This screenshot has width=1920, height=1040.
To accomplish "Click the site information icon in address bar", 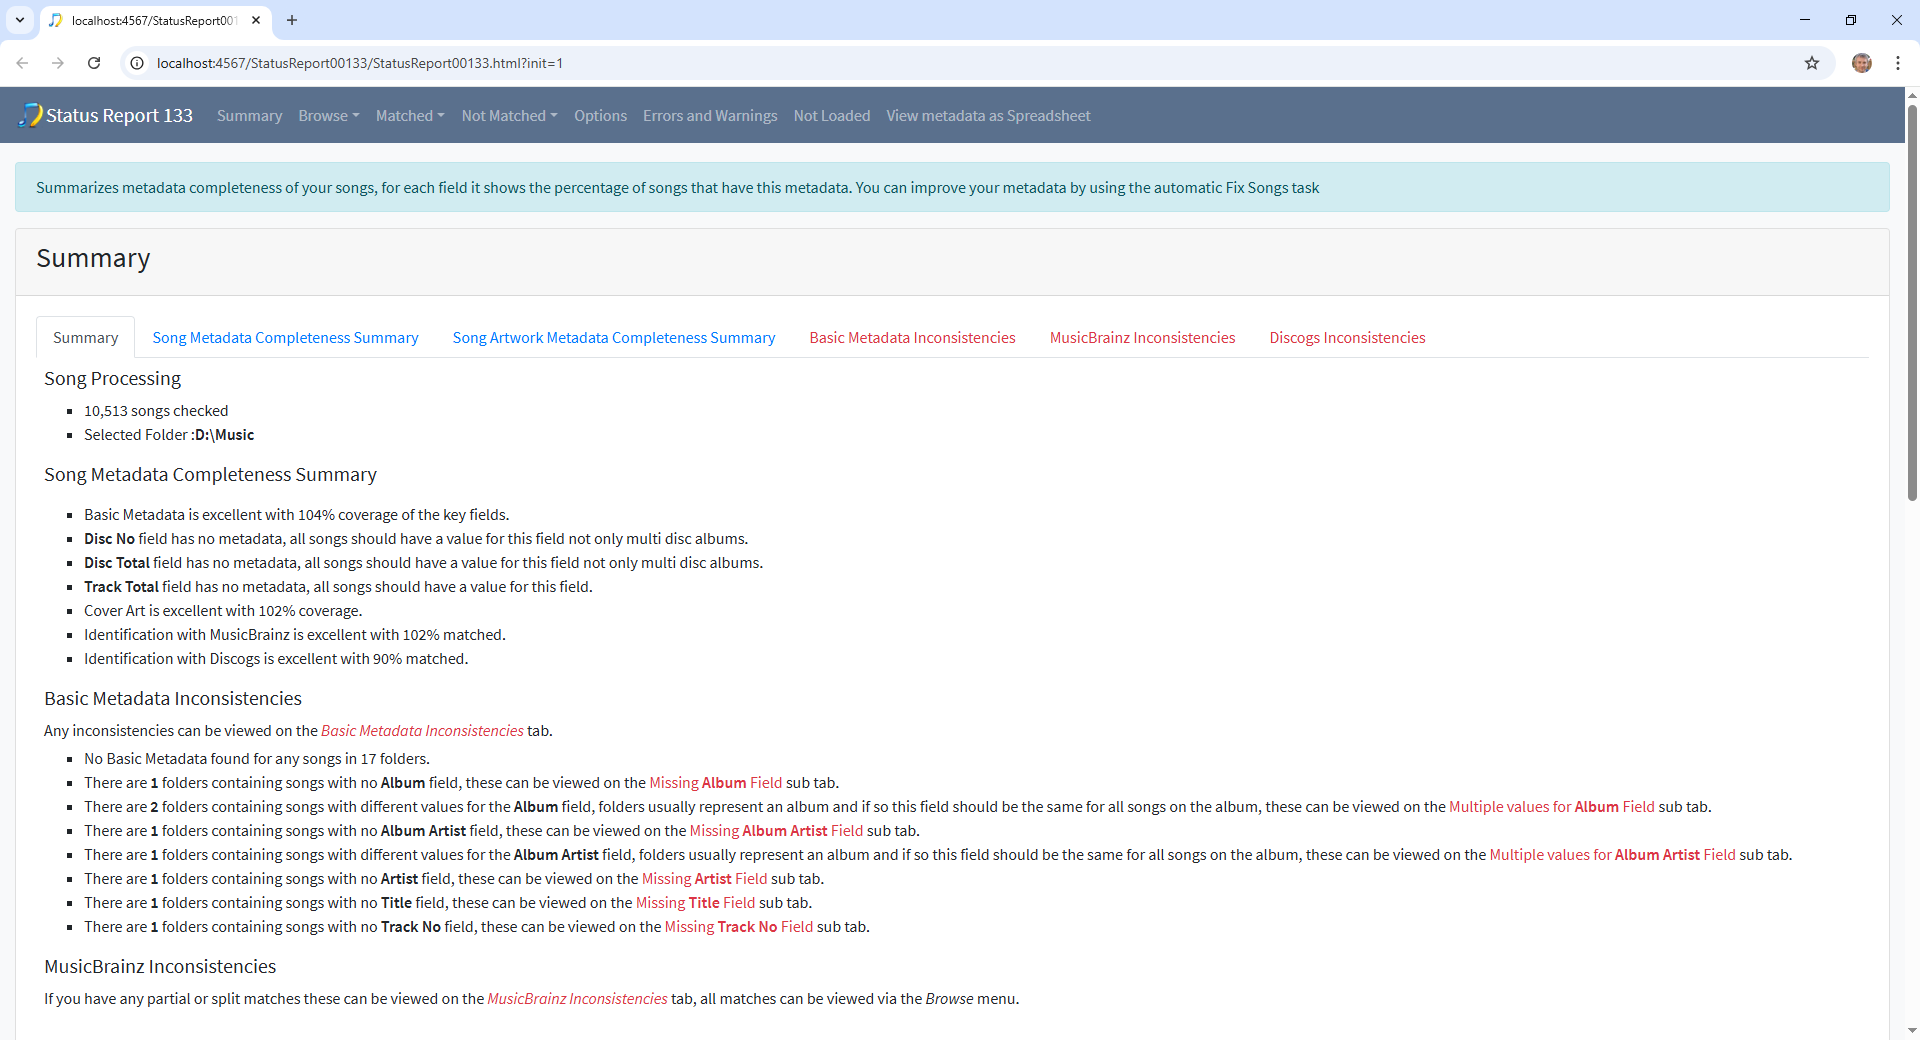I will click(x=138, y=63).
